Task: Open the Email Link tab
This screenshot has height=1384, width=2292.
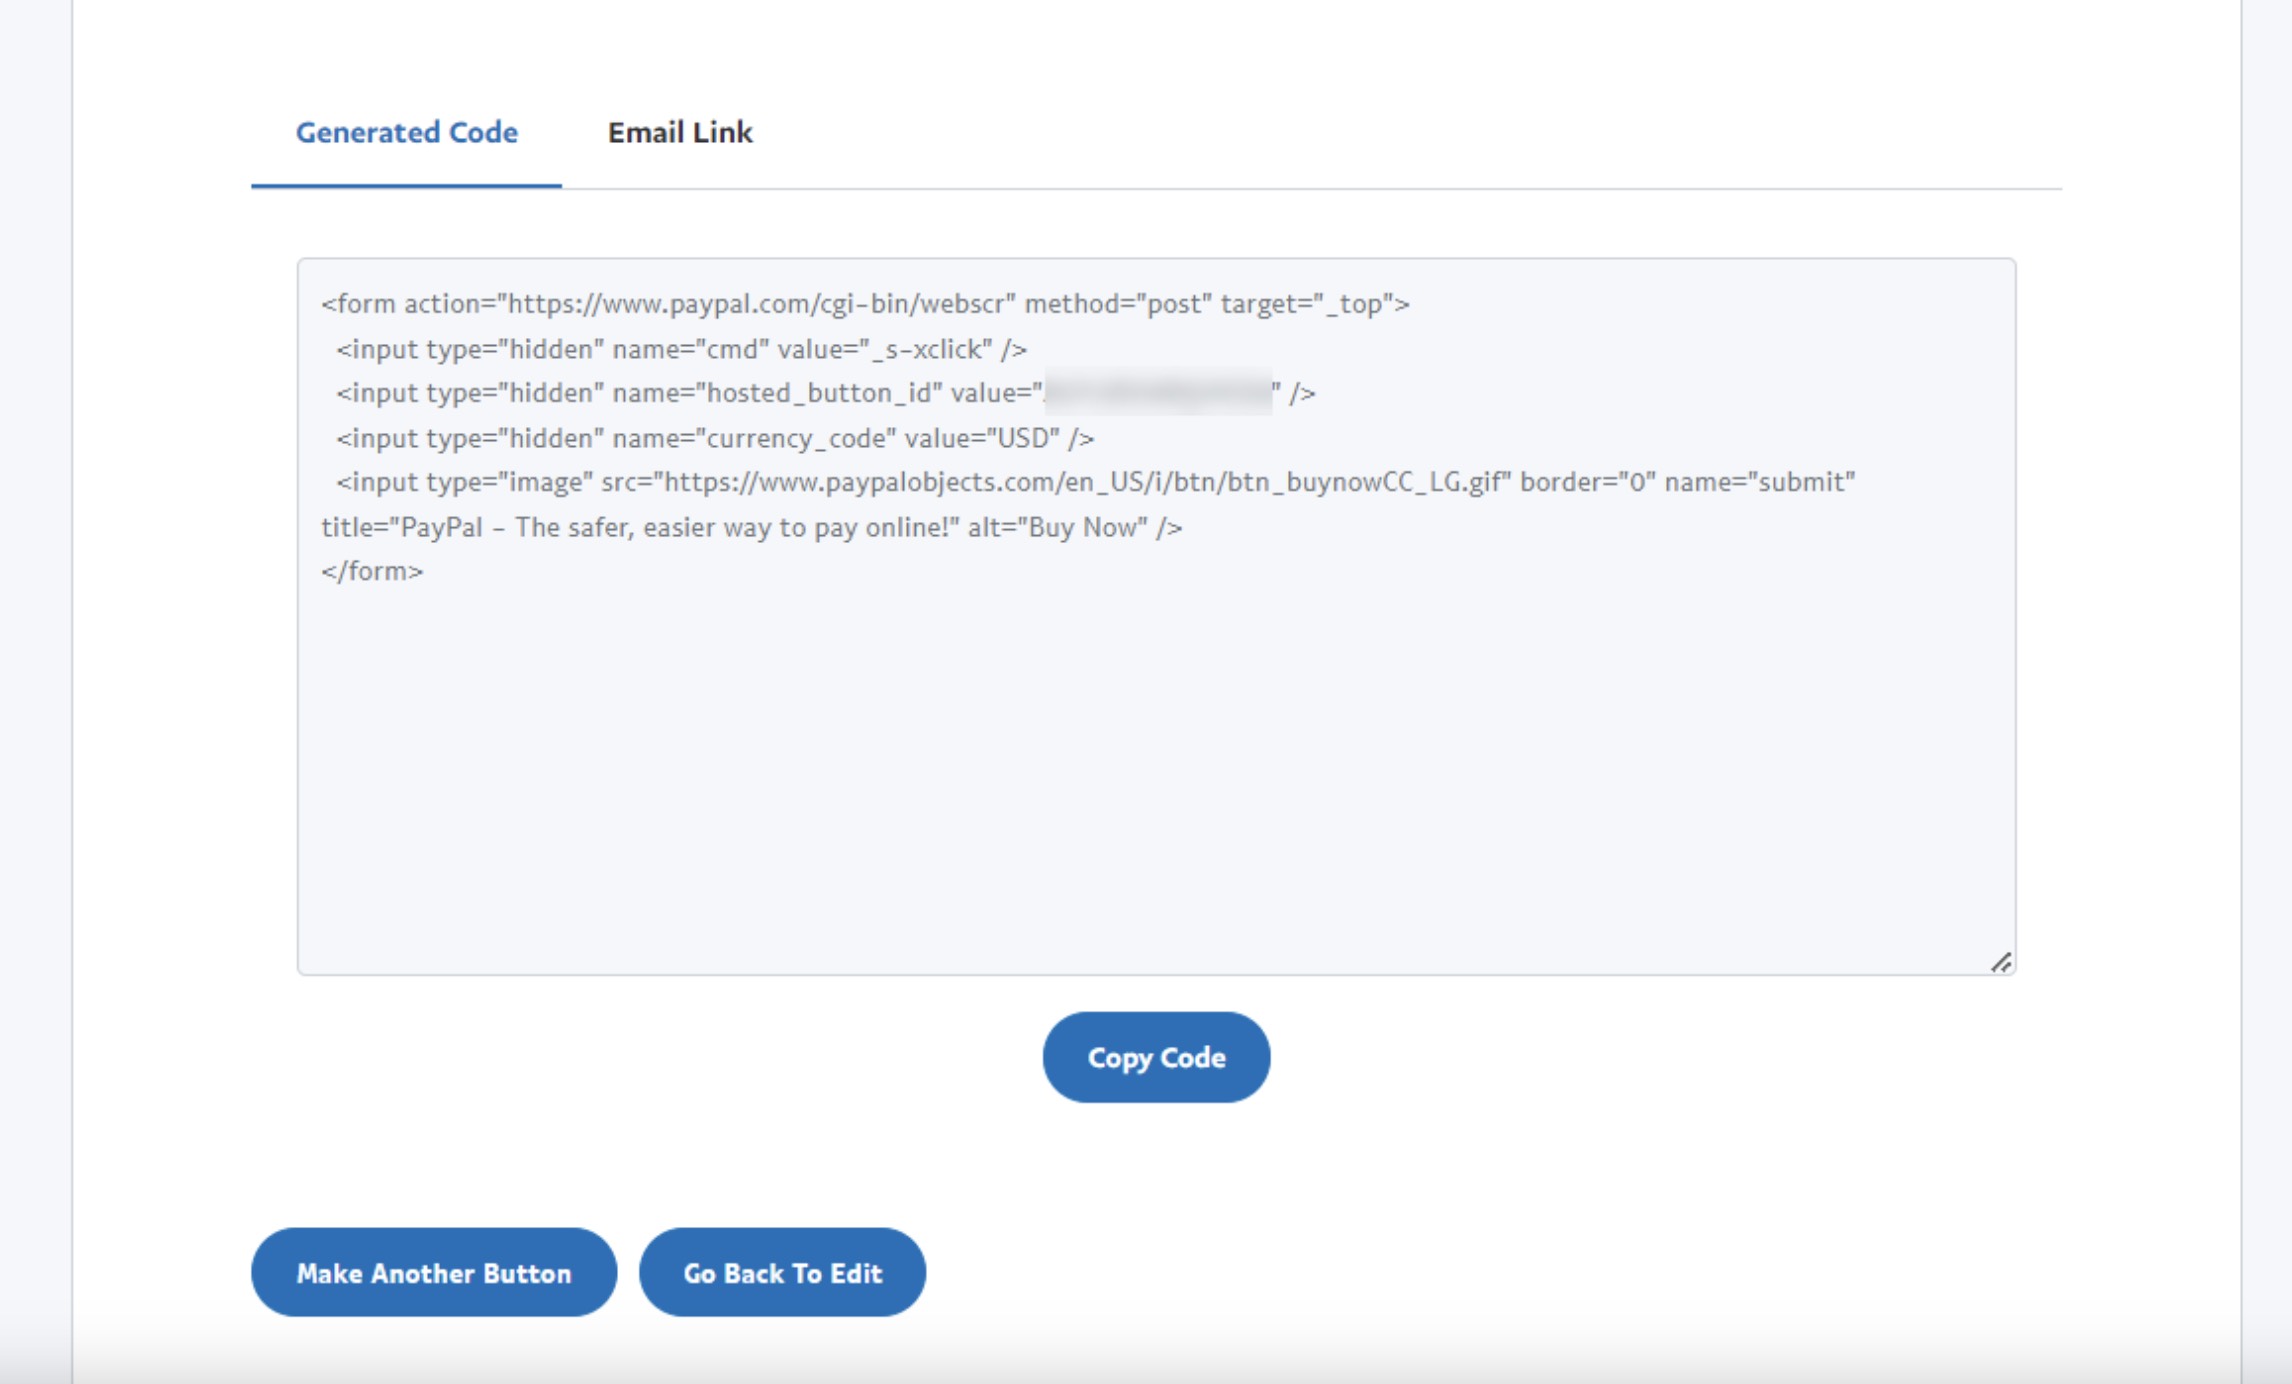Action: (x=680, y=132)
